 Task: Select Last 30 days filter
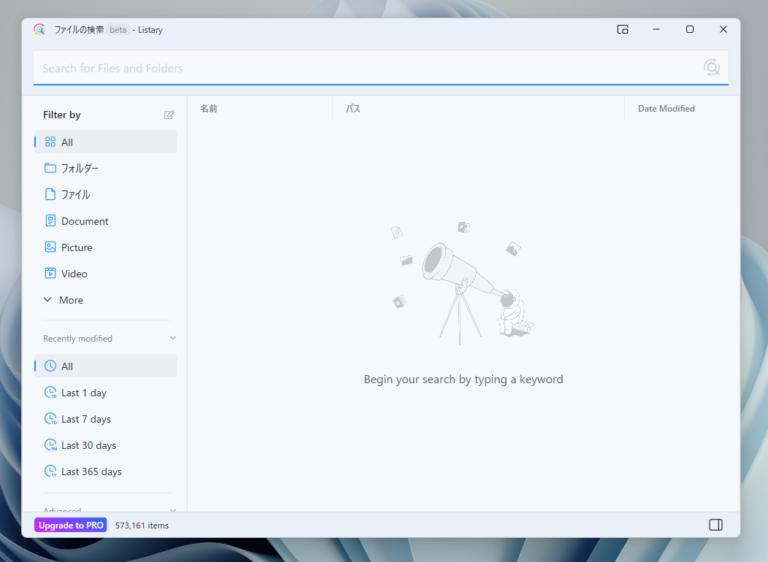click(88, 445)
